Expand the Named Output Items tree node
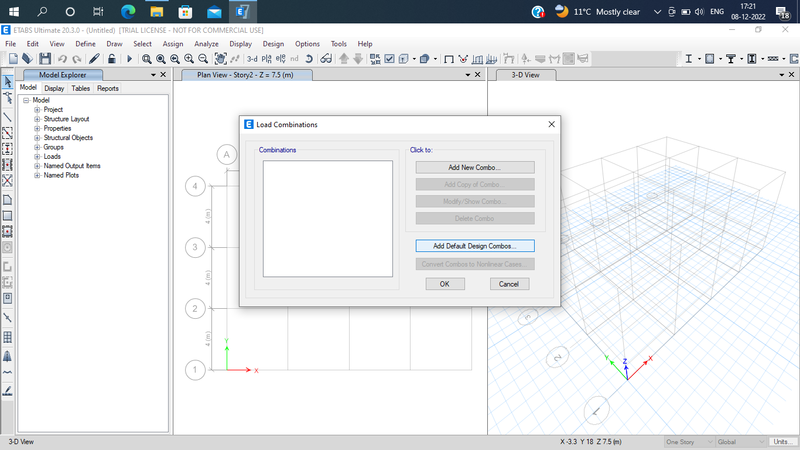 click(37, 166)
